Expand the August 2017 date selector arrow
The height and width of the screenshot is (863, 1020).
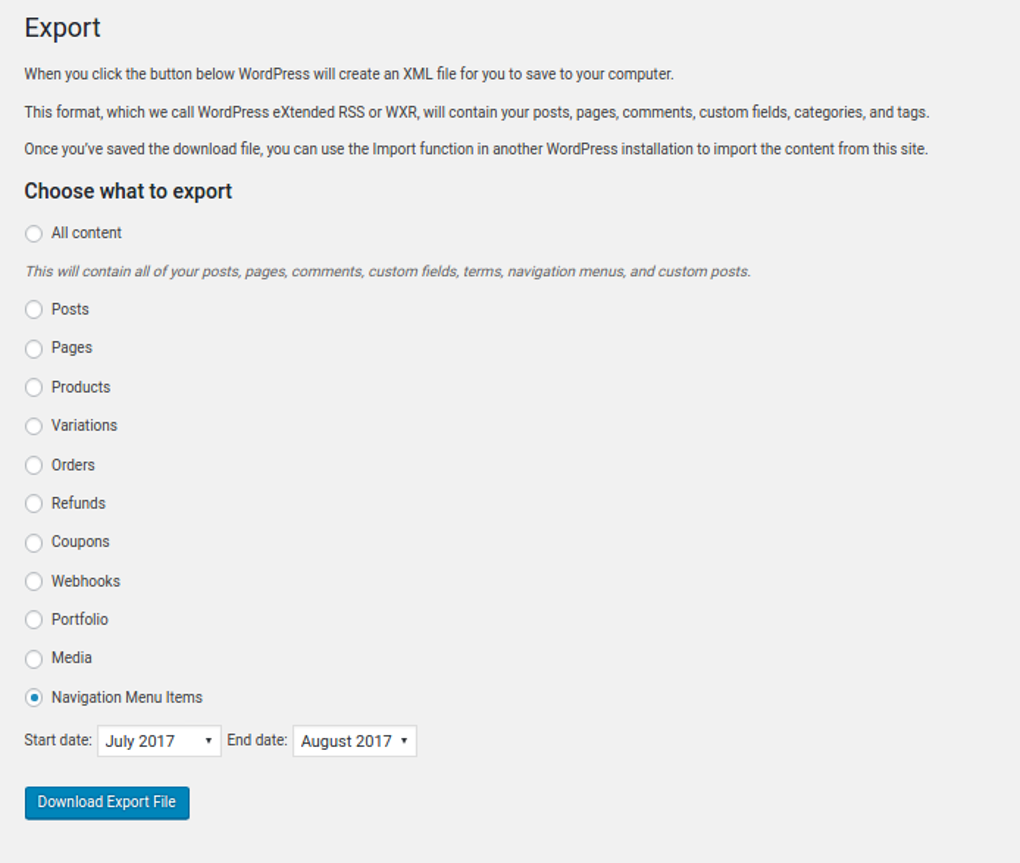[404, 740]
